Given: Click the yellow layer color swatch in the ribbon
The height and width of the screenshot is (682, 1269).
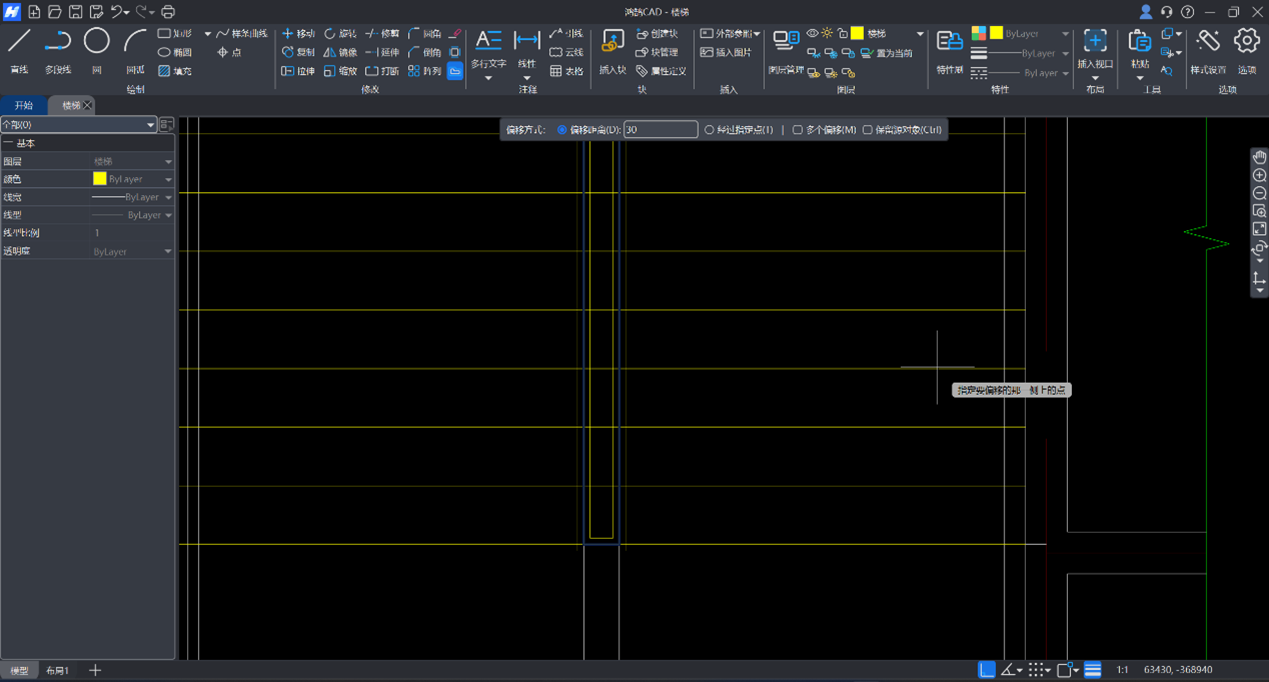Looking at the screenshot, I should 857,34.
